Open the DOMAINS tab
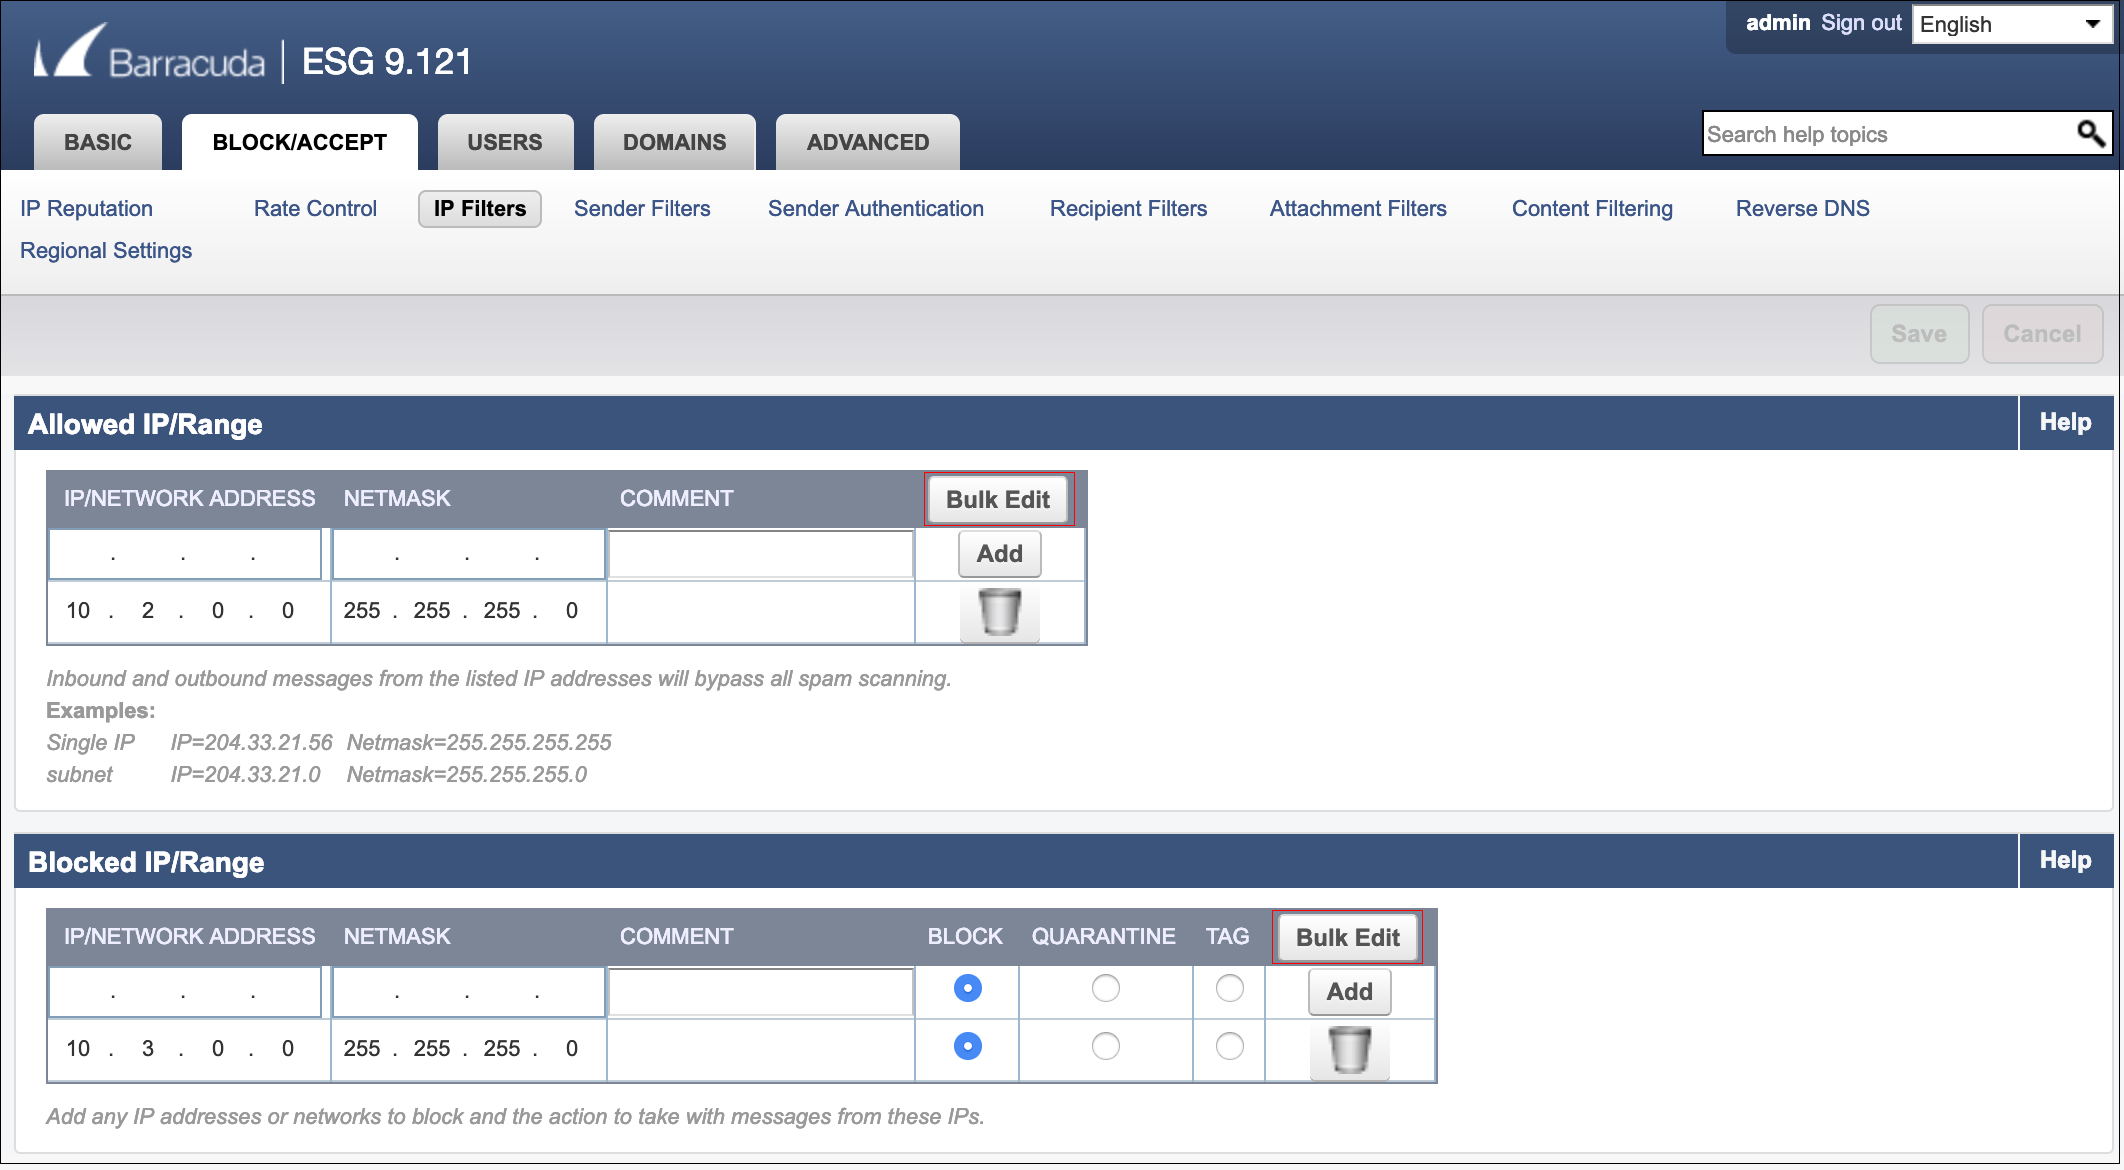 [x=673, y=142]
